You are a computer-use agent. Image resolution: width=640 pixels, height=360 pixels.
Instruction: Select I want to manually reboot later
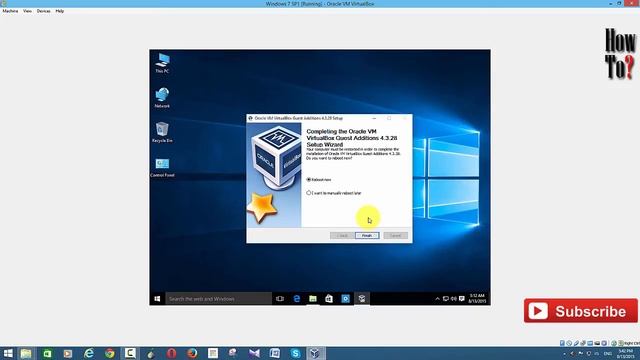coord(334,193)
